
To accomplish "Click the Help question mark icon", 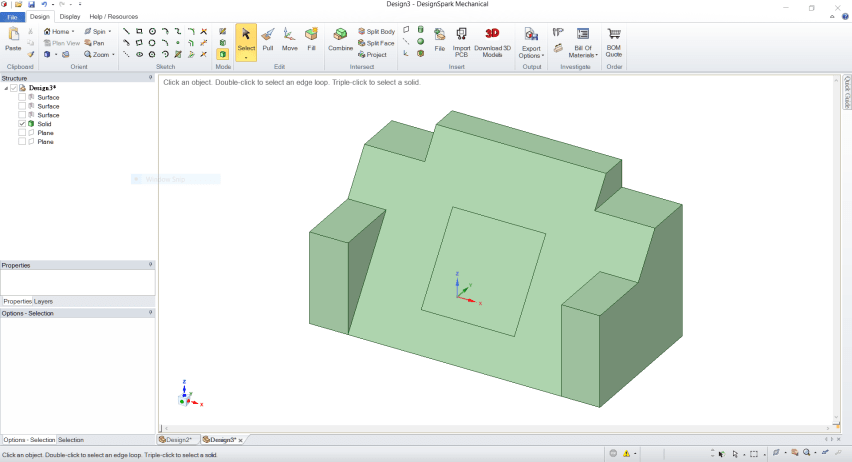I will [x=845, y=17].
